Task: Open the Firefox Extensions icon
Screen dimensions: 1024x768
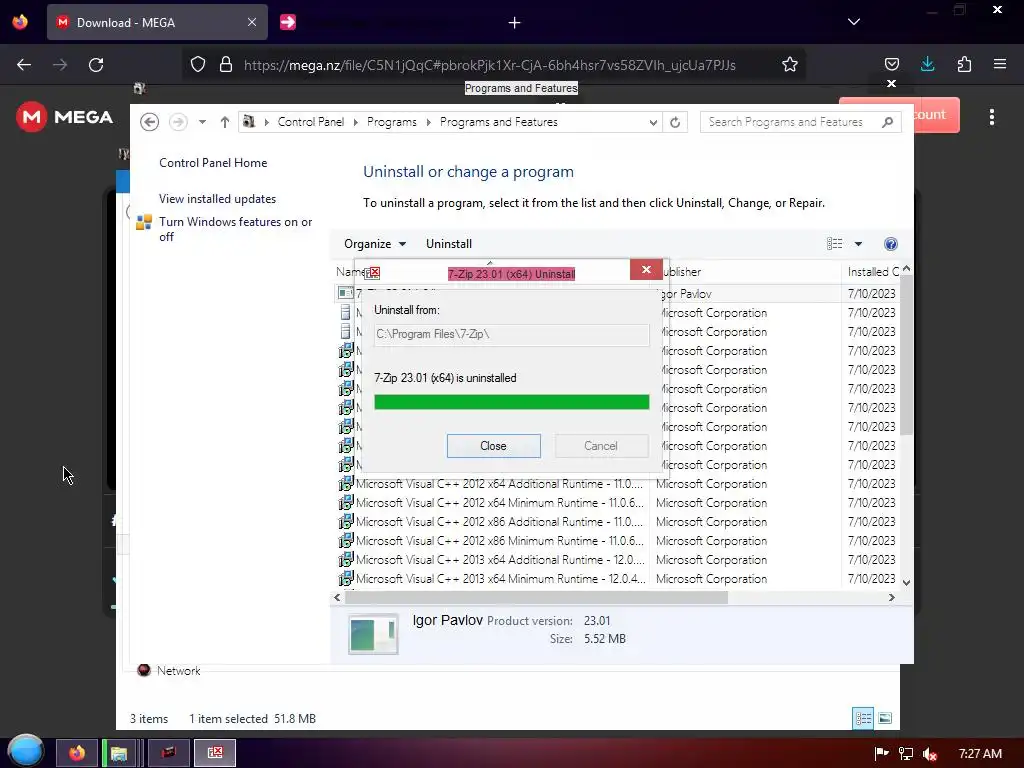Action: pyautogui.click(x=964, y=65)
